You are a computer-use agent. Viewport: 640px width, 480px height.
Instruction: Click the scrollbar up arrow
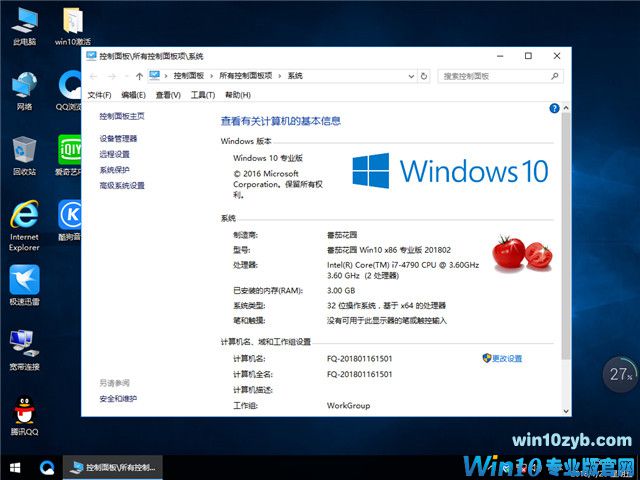566,108
